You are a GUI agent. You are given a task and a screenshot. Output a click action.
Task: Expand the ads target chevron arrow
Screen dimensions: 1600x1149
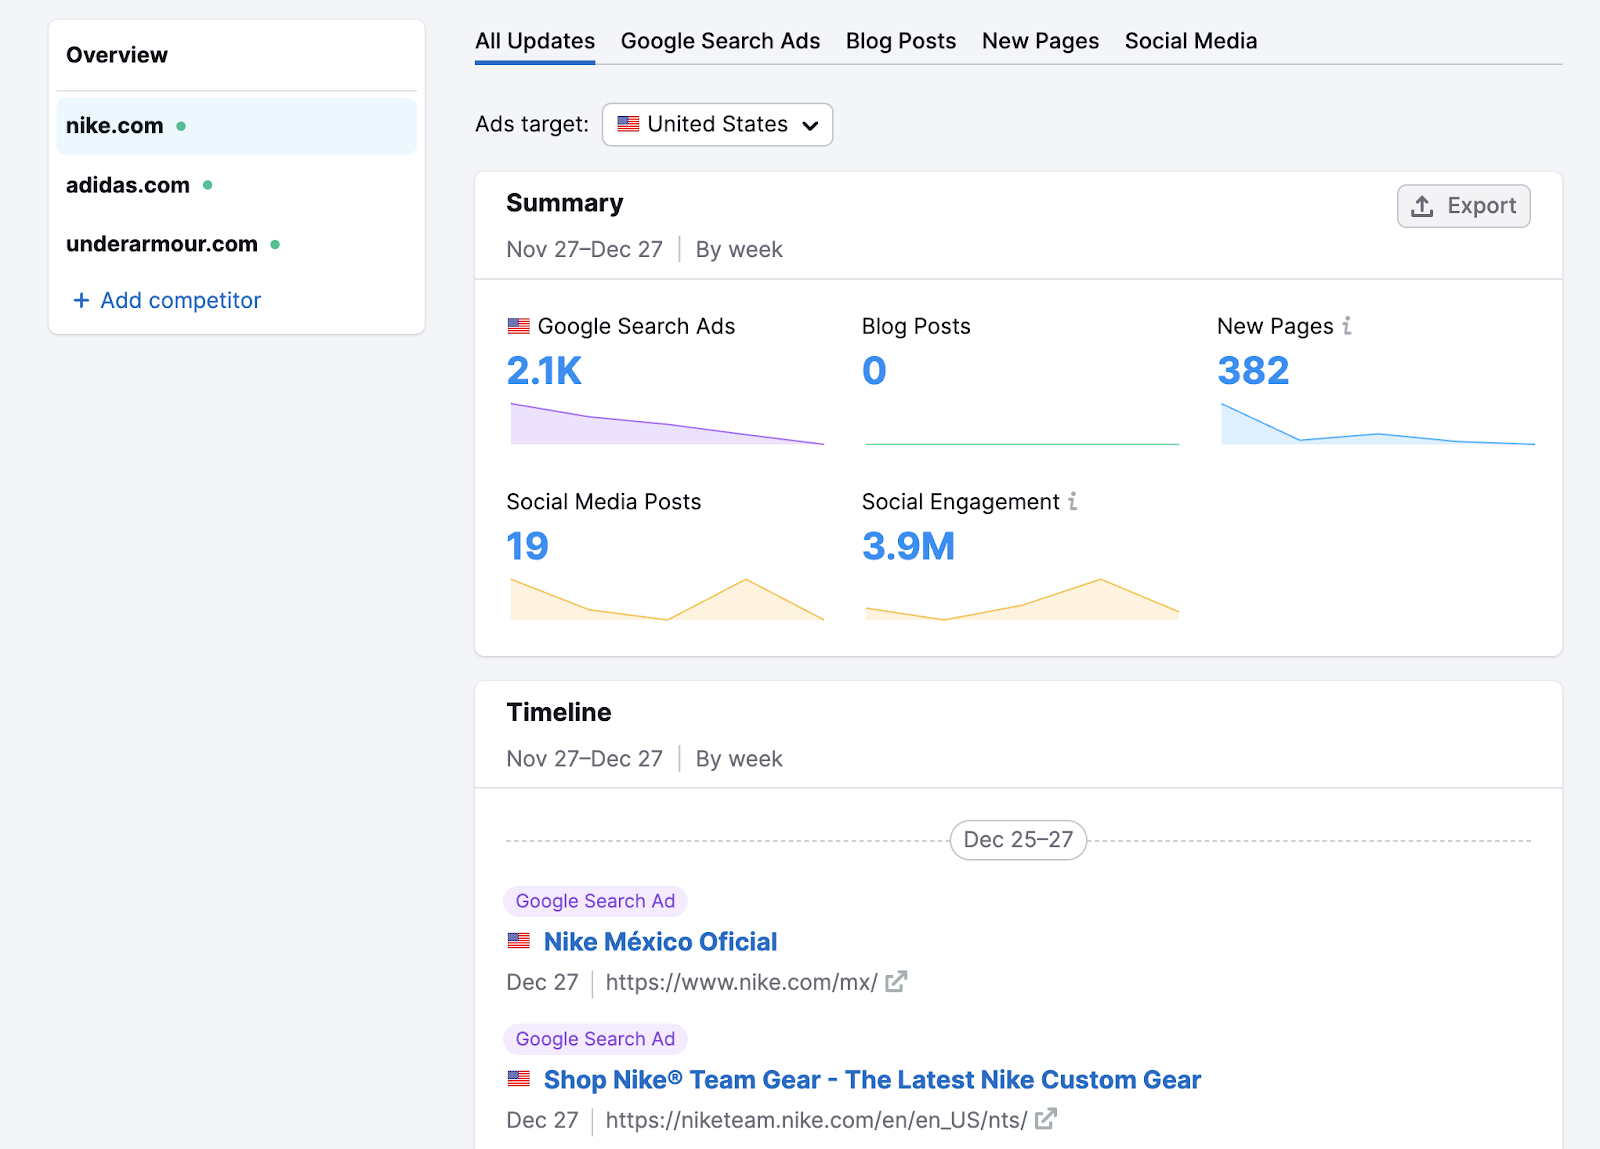810,125
